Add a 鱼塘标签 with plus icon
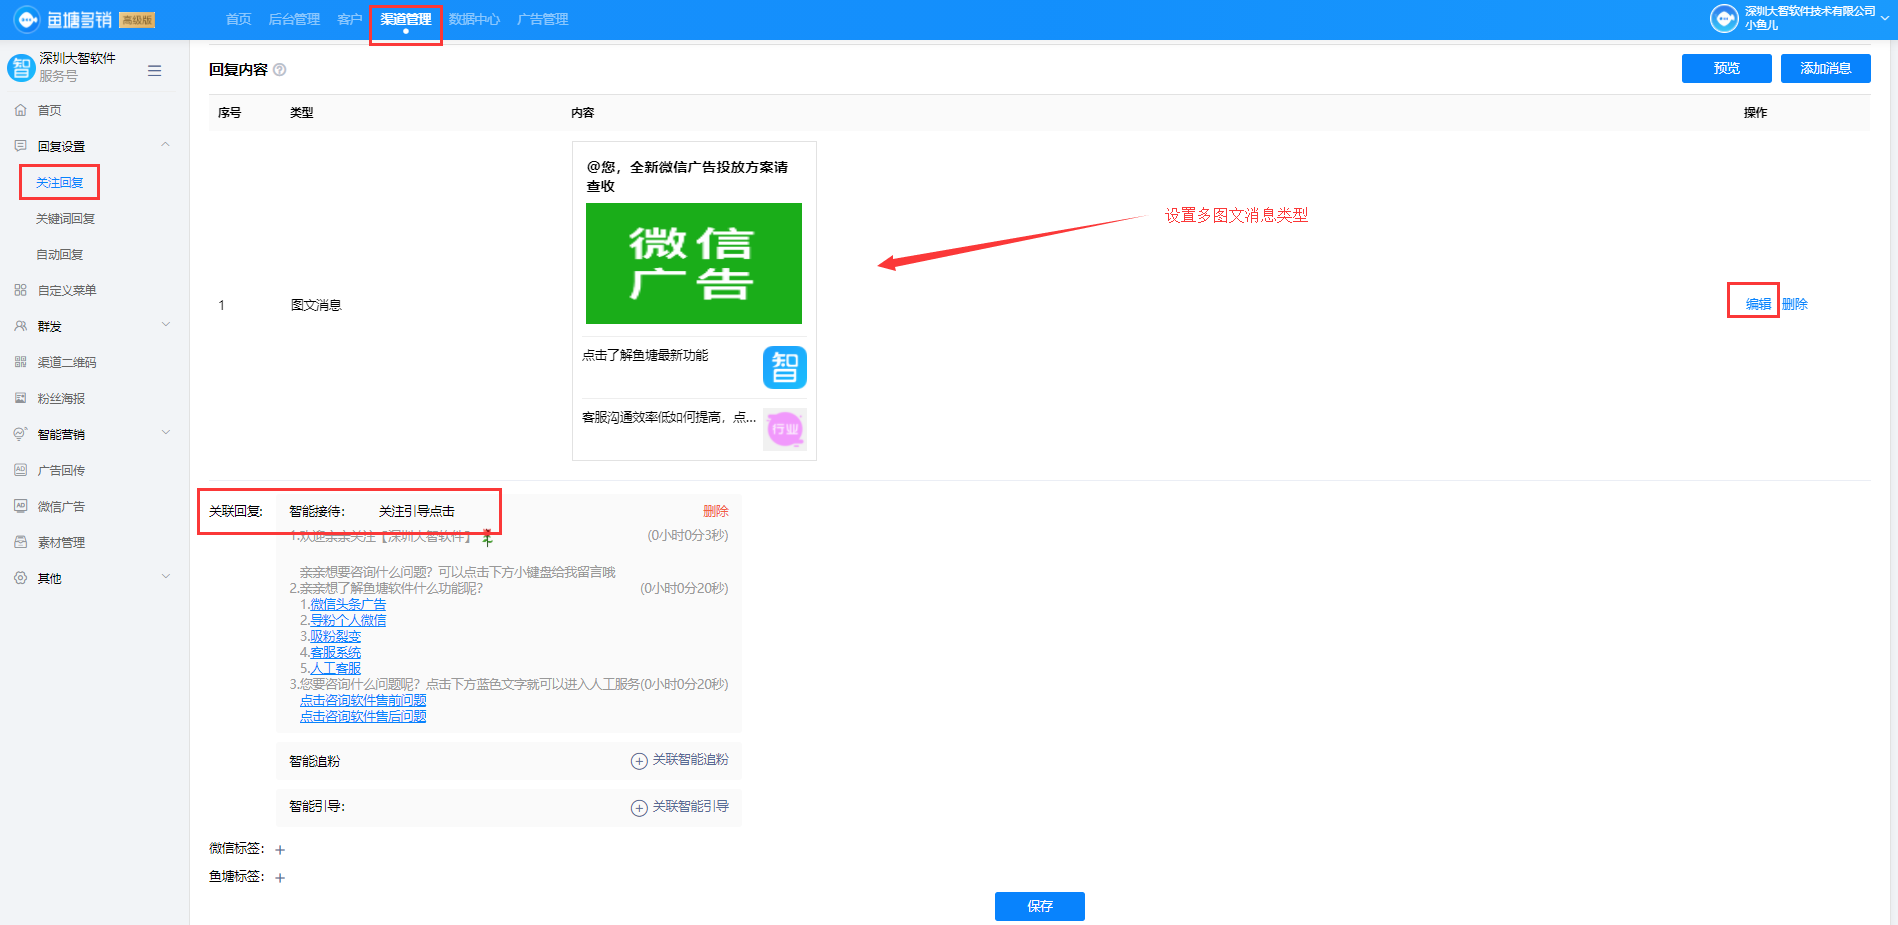 tap(280, 878)
